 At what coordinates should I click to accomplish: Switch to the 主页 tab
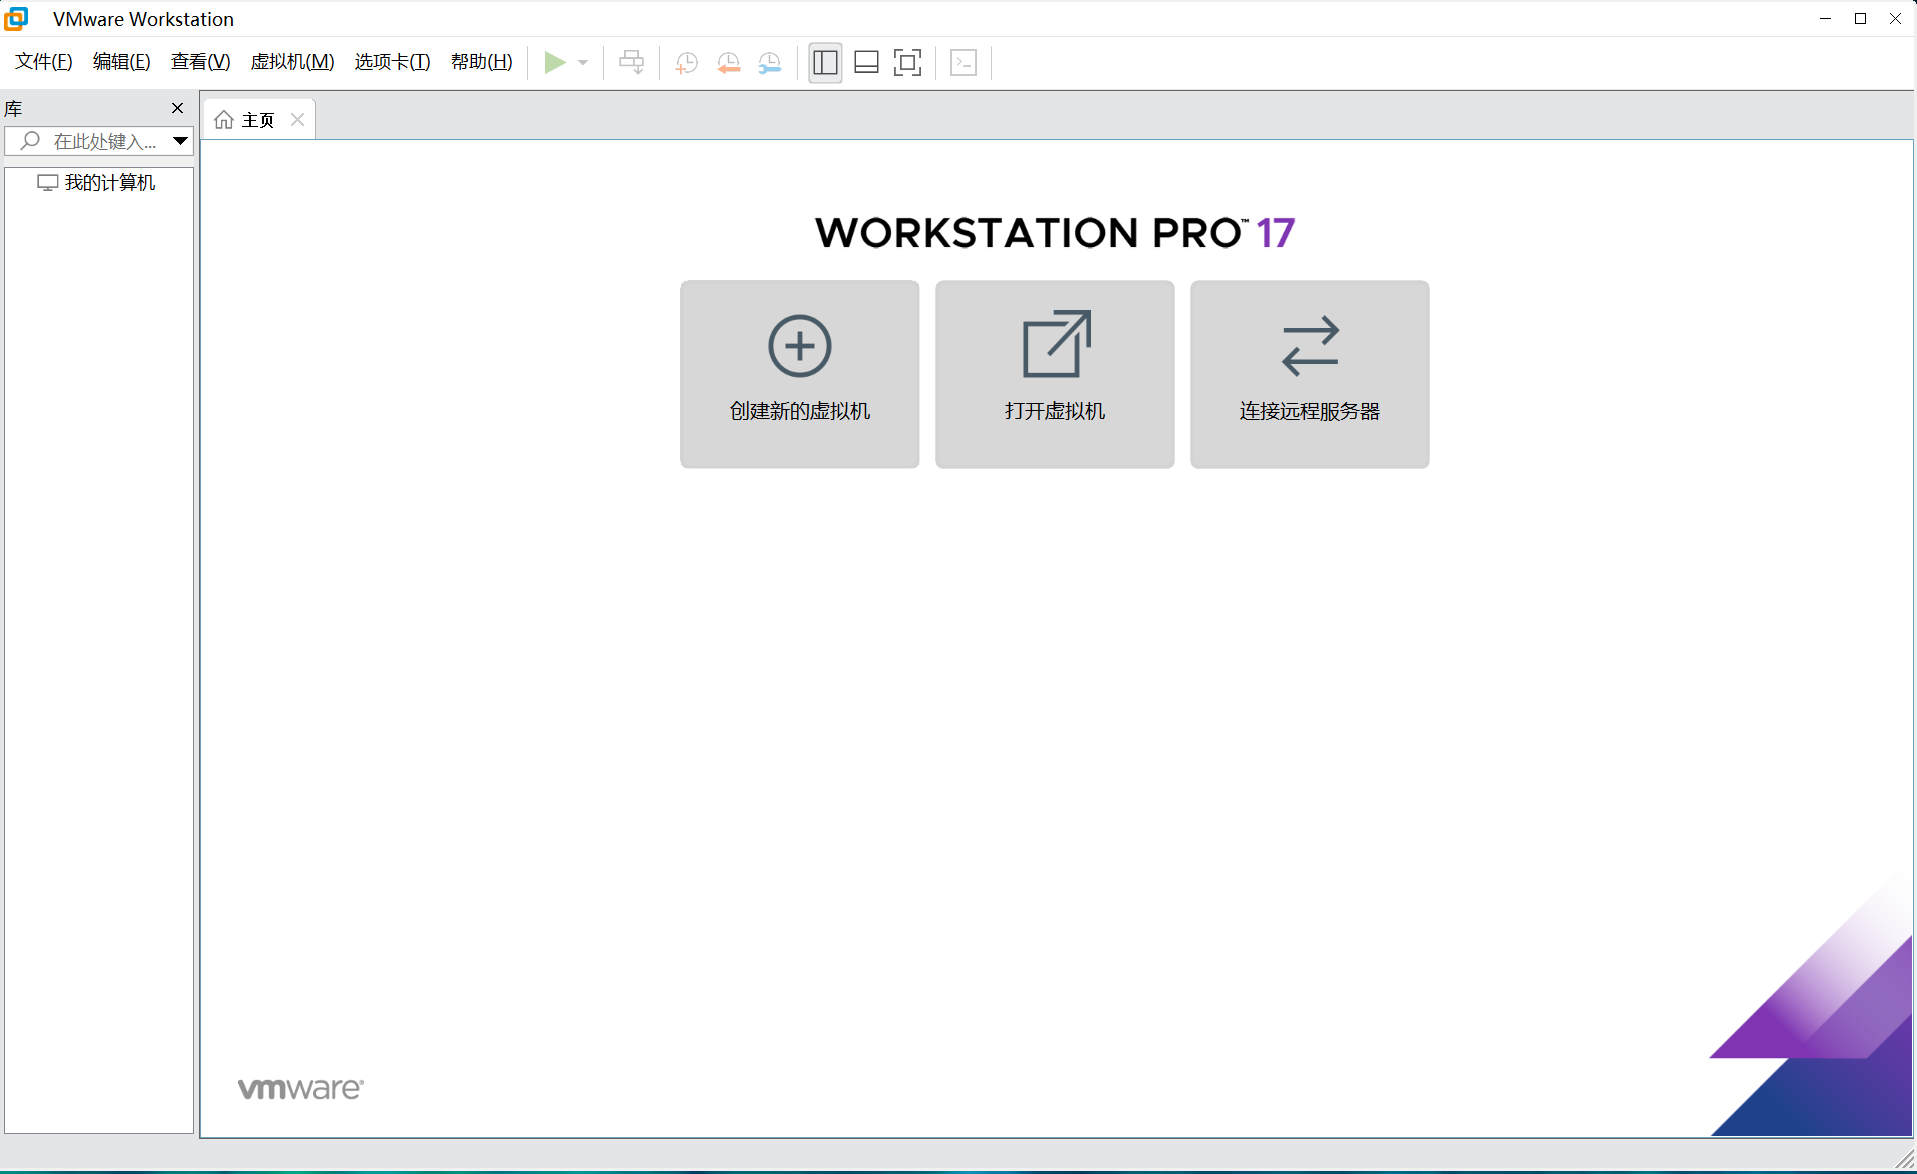coord(259,120)
